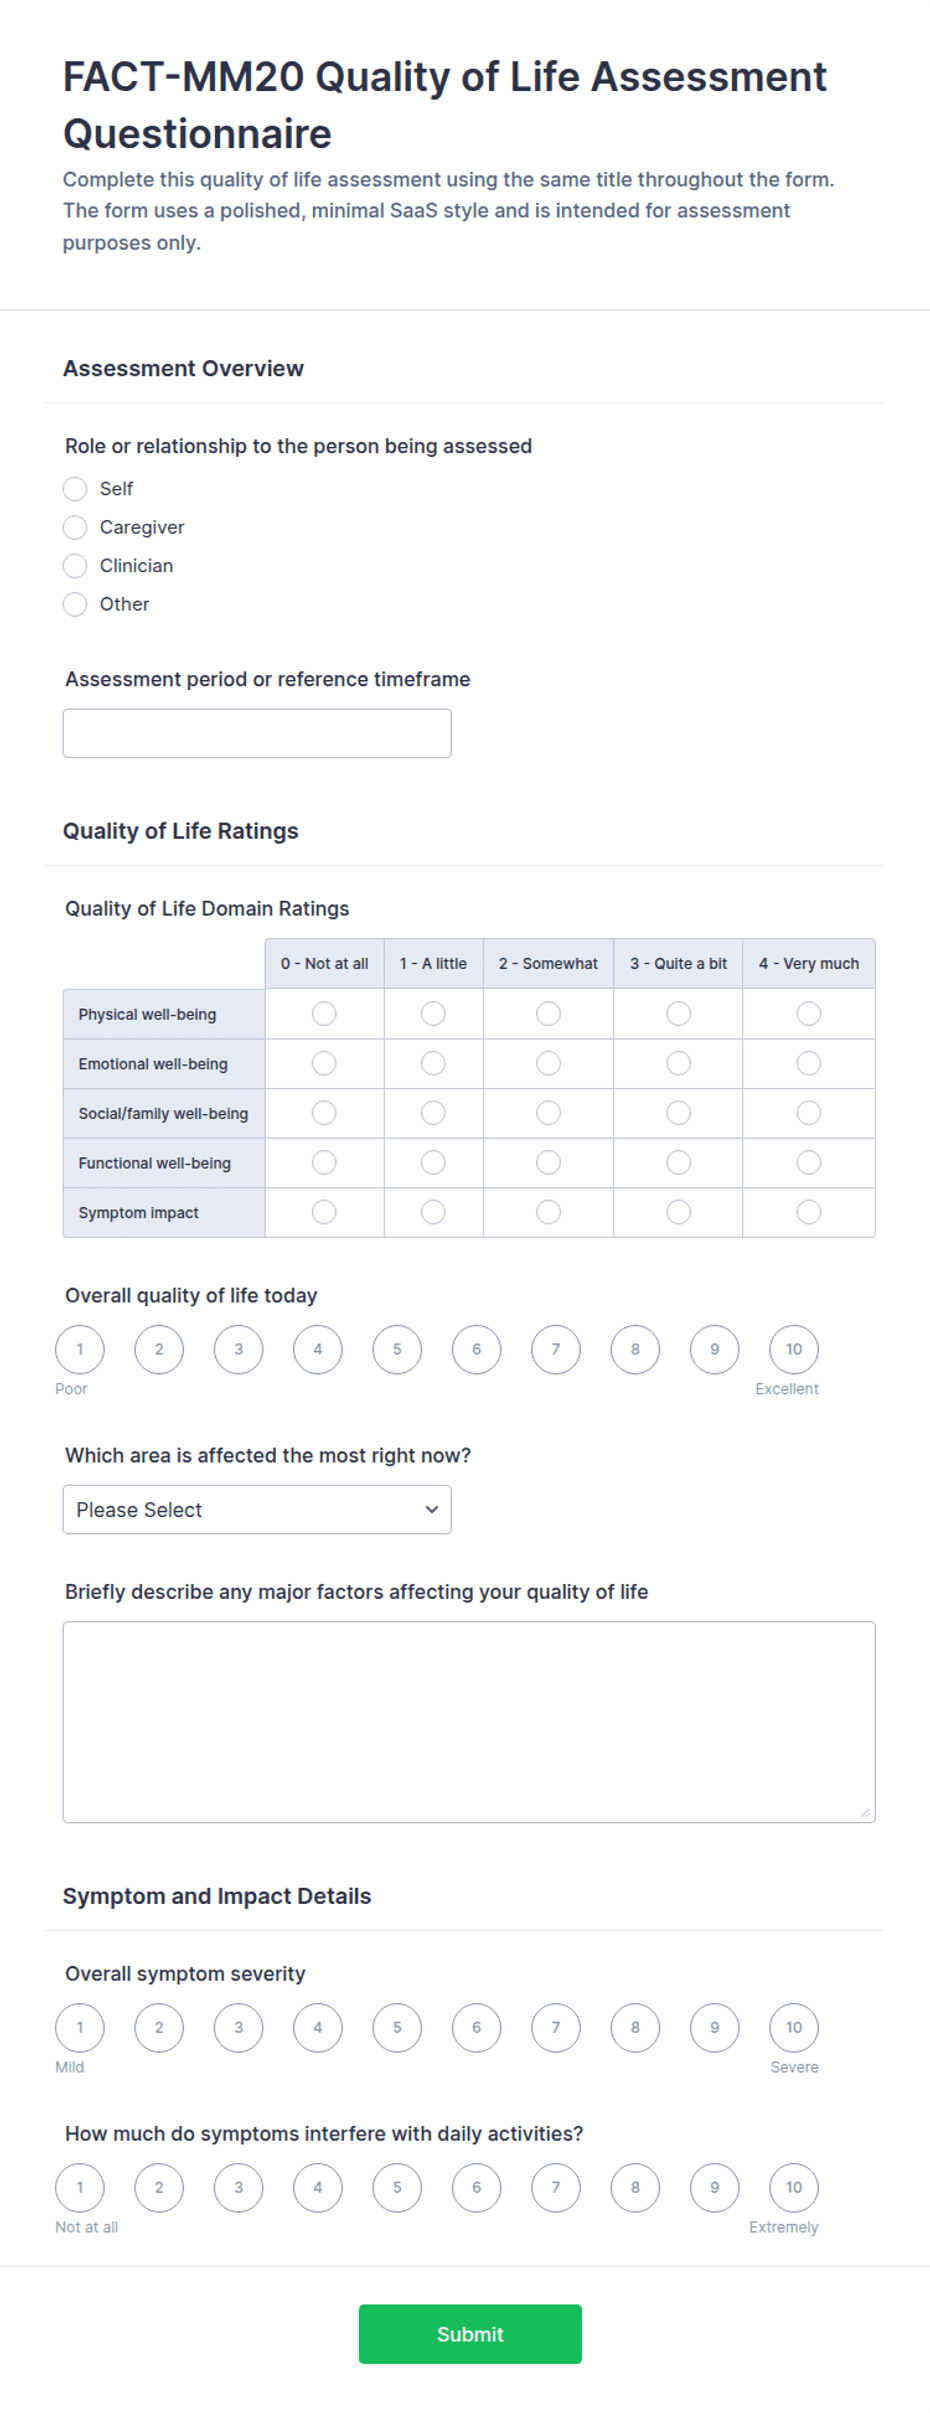
Task: Rate Functional well-being as 1 - A little
Action: click(433, 1162)
